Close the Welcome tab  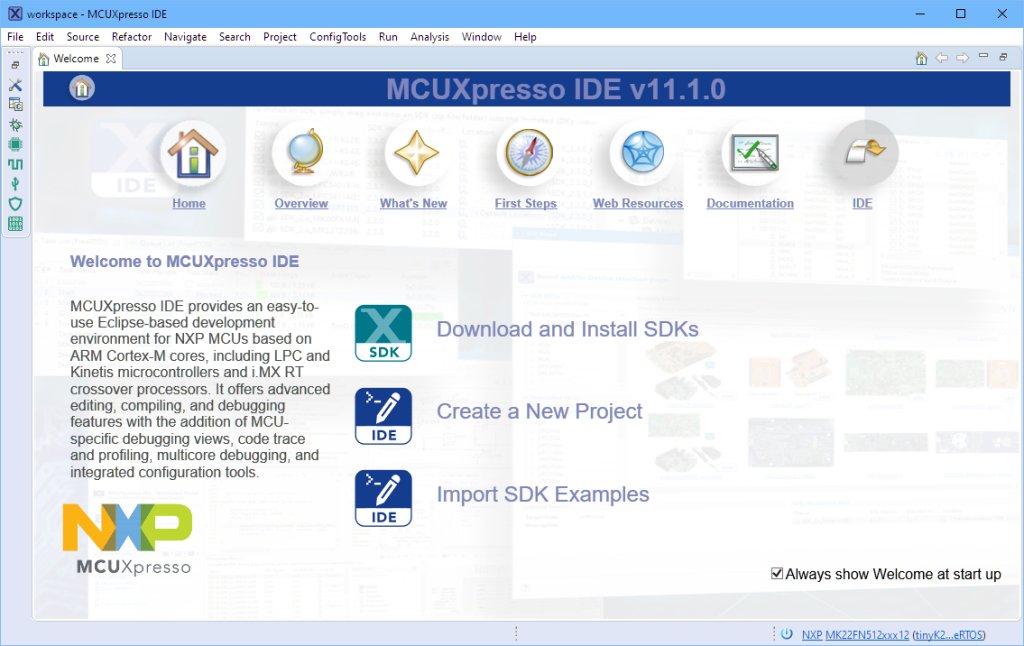[x=111, y=58]
